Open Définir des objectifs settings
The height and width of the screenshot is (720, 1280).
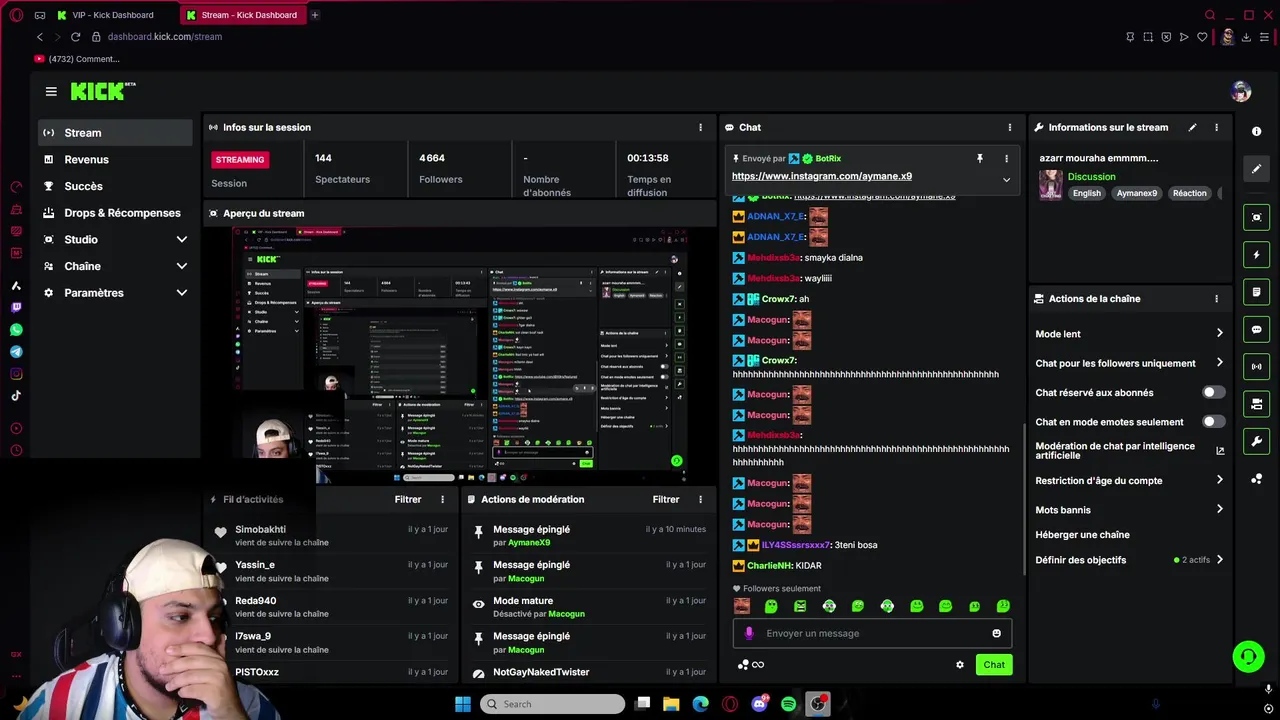click(1129, 560)
